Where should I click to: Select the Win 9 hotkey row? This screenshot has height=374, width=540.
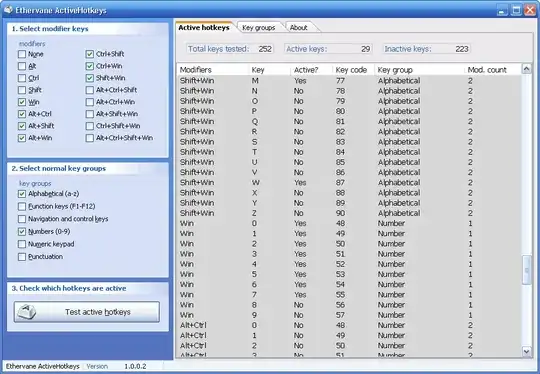(349, 315)
